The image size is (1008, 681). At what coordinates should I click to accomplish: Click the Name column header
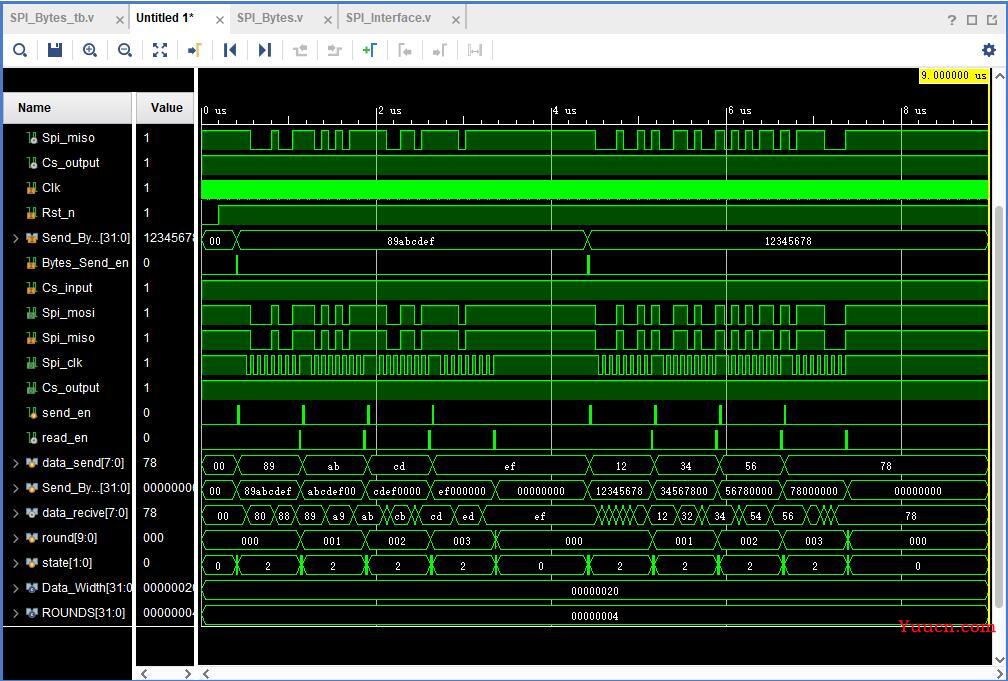click(68, 108)
